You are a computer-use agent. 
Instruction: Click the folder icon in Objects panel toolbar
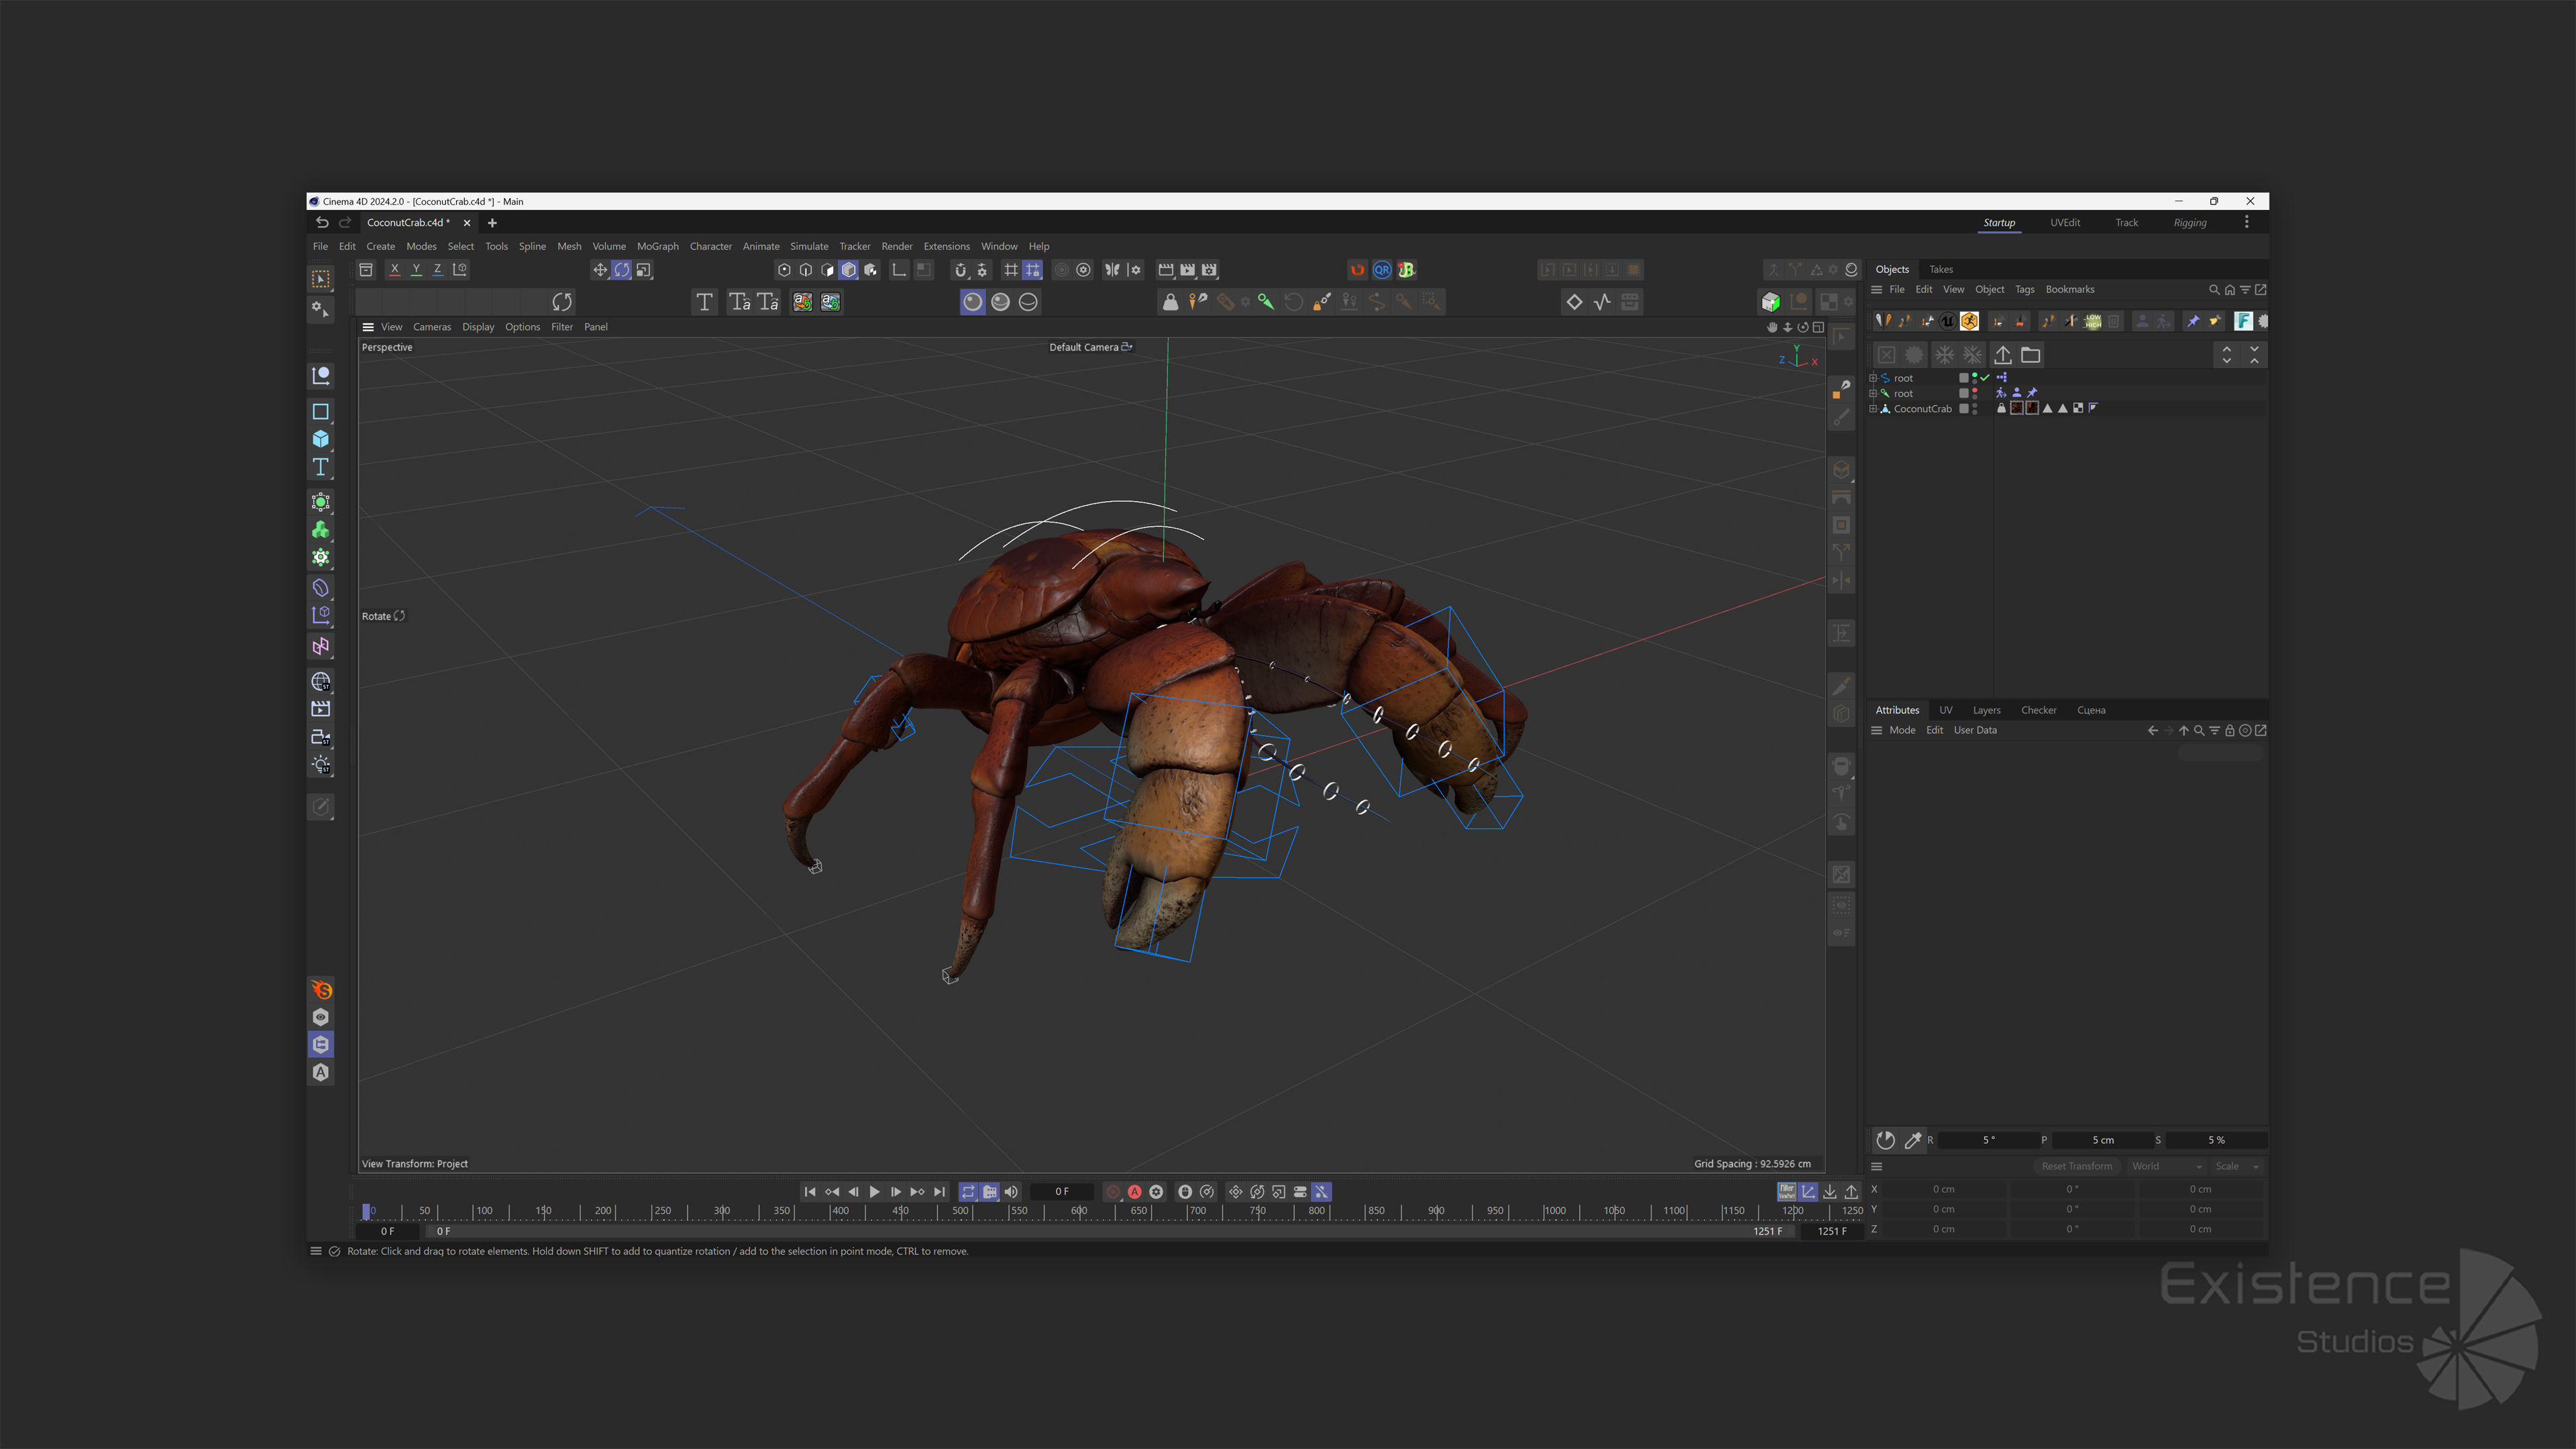(2030, 355)
